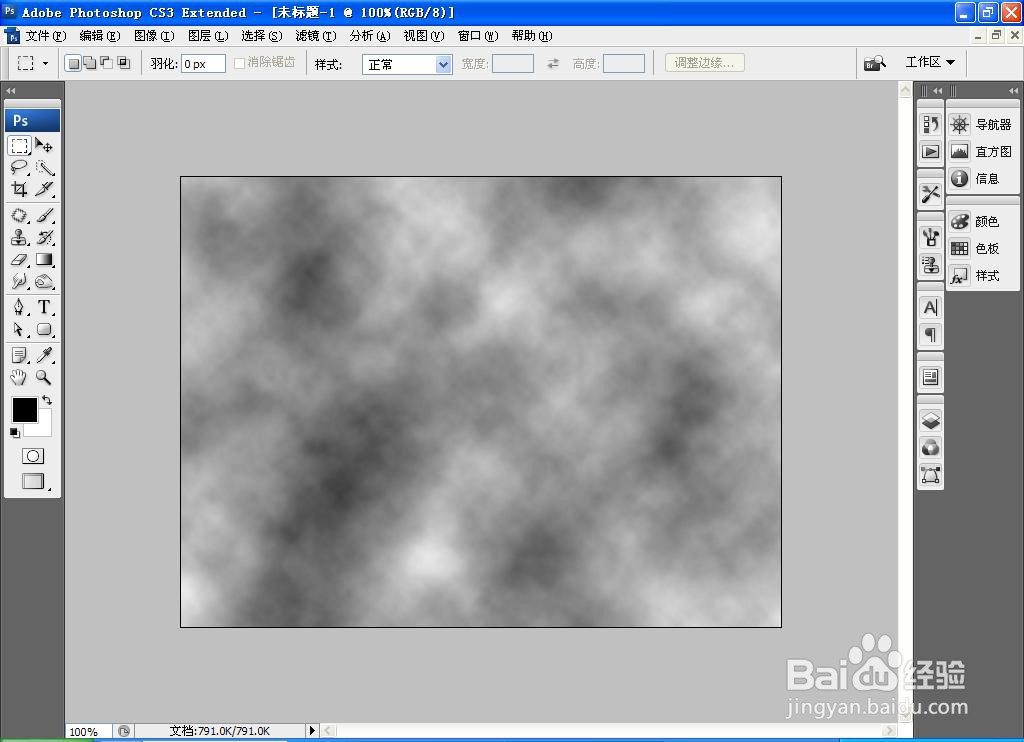Select the Gradient tool
The width and height of the screenshot is (1024, 742).
tap(44, 260)
